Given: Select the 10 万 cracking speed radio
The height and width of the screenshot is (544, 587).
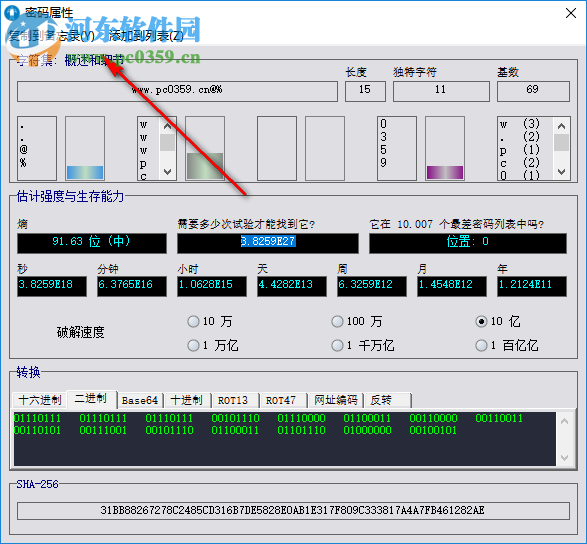Looking at the screenshot, I should 210,321.
